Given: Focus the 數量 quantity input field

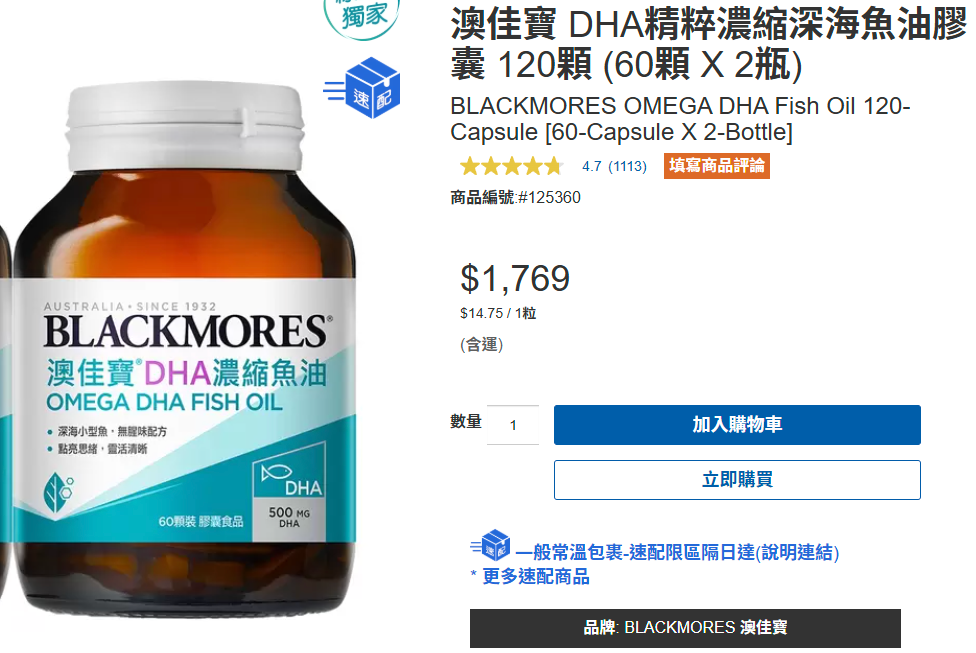Looking at the screenshot, I should [513, 425].
